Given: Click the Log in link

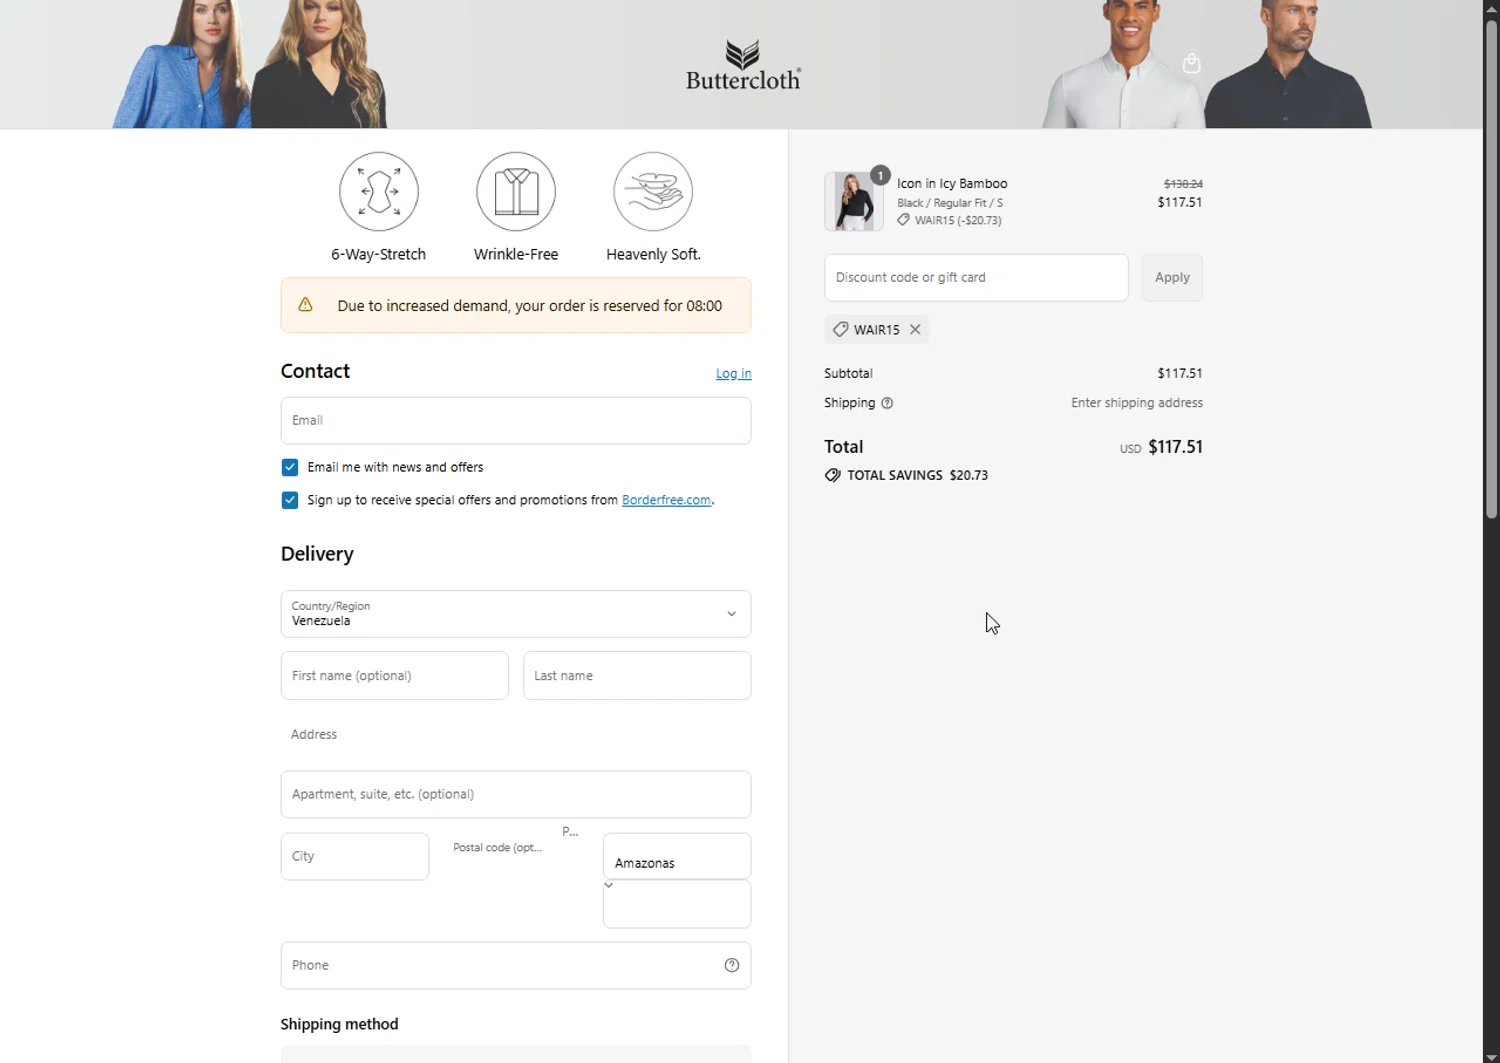Looking at the screenshot, I should point(733,373).
